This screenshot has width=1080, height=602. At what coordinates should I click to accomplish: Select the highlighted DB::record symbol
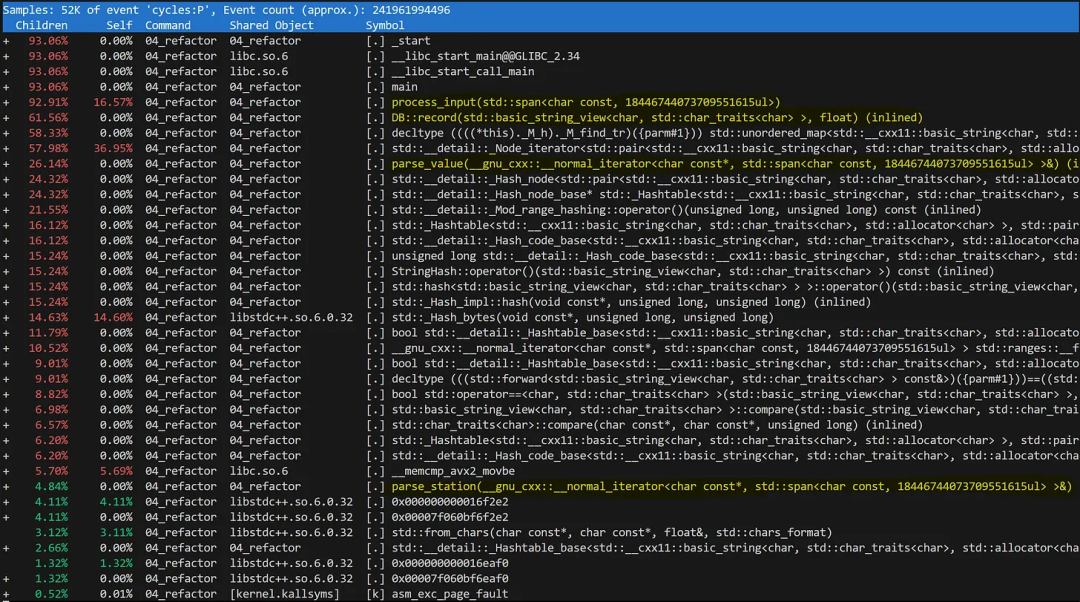point(657,118)
